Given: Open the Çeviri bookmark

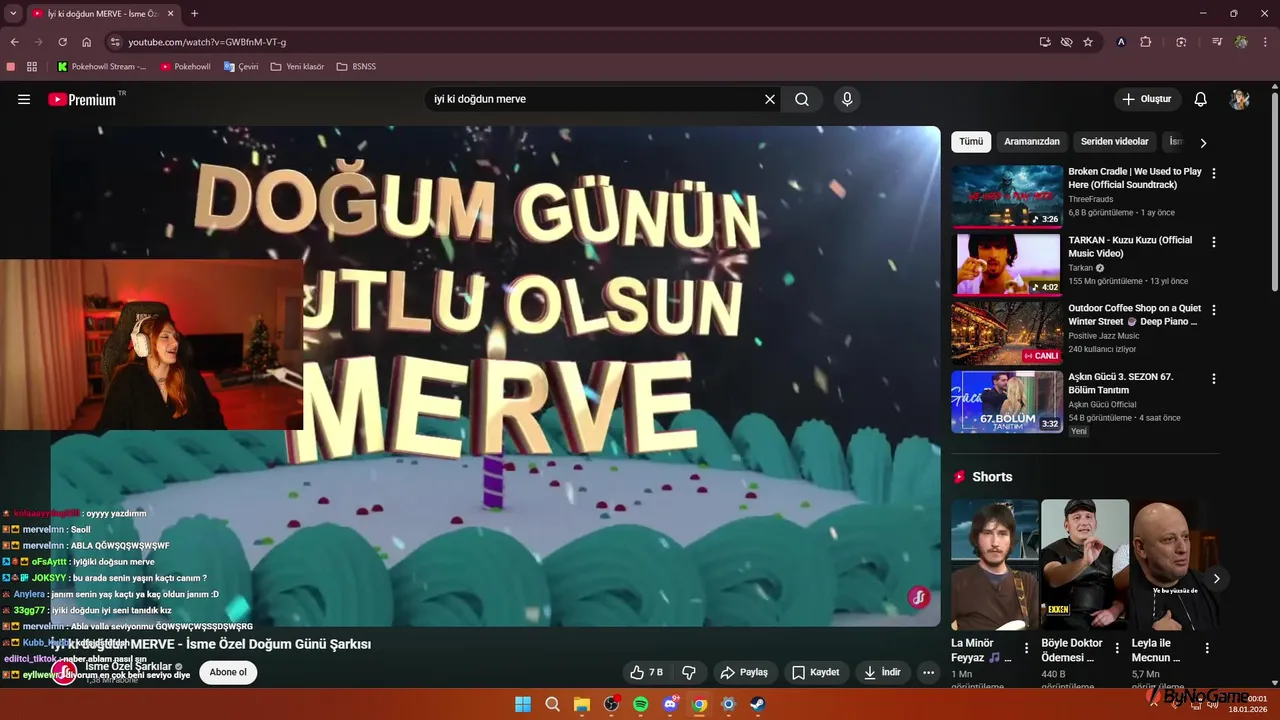Looking at the screenshot, I should (241, 67).
